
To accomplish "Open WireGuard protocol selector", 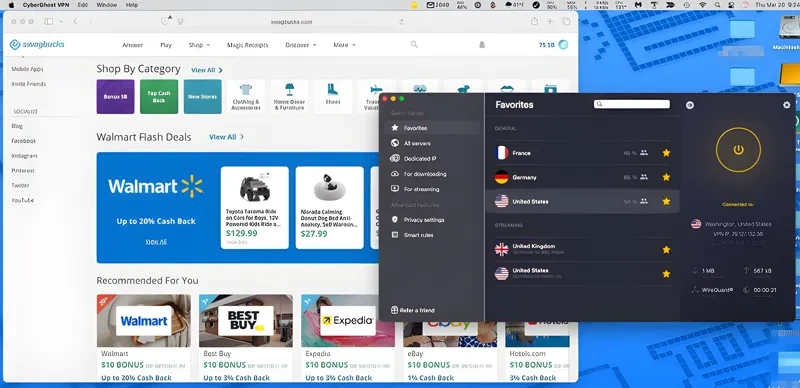I will point(713,290).
